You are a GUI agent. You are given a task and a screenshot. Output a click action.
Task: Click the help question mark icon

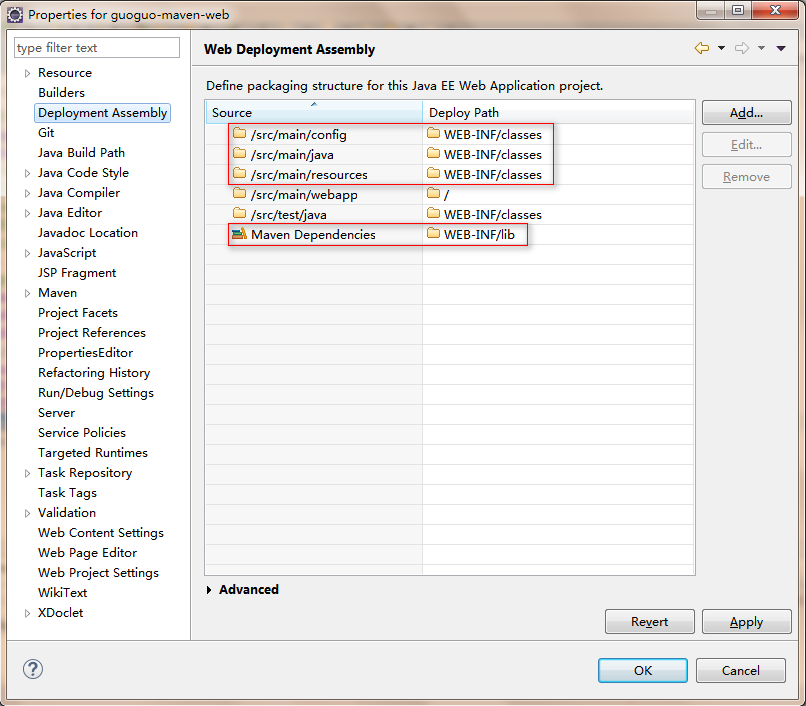33,669
